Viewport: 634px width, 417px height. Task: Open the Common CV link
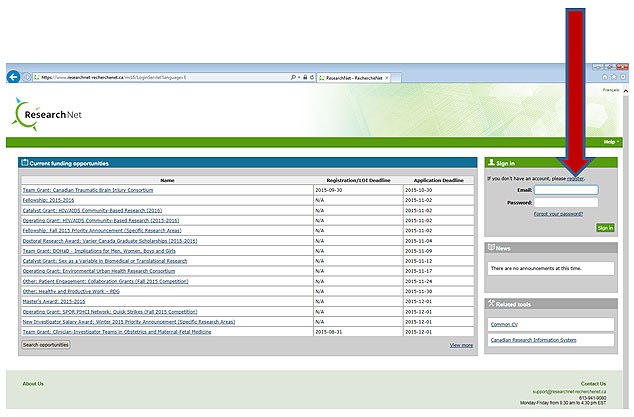[504, 324]
